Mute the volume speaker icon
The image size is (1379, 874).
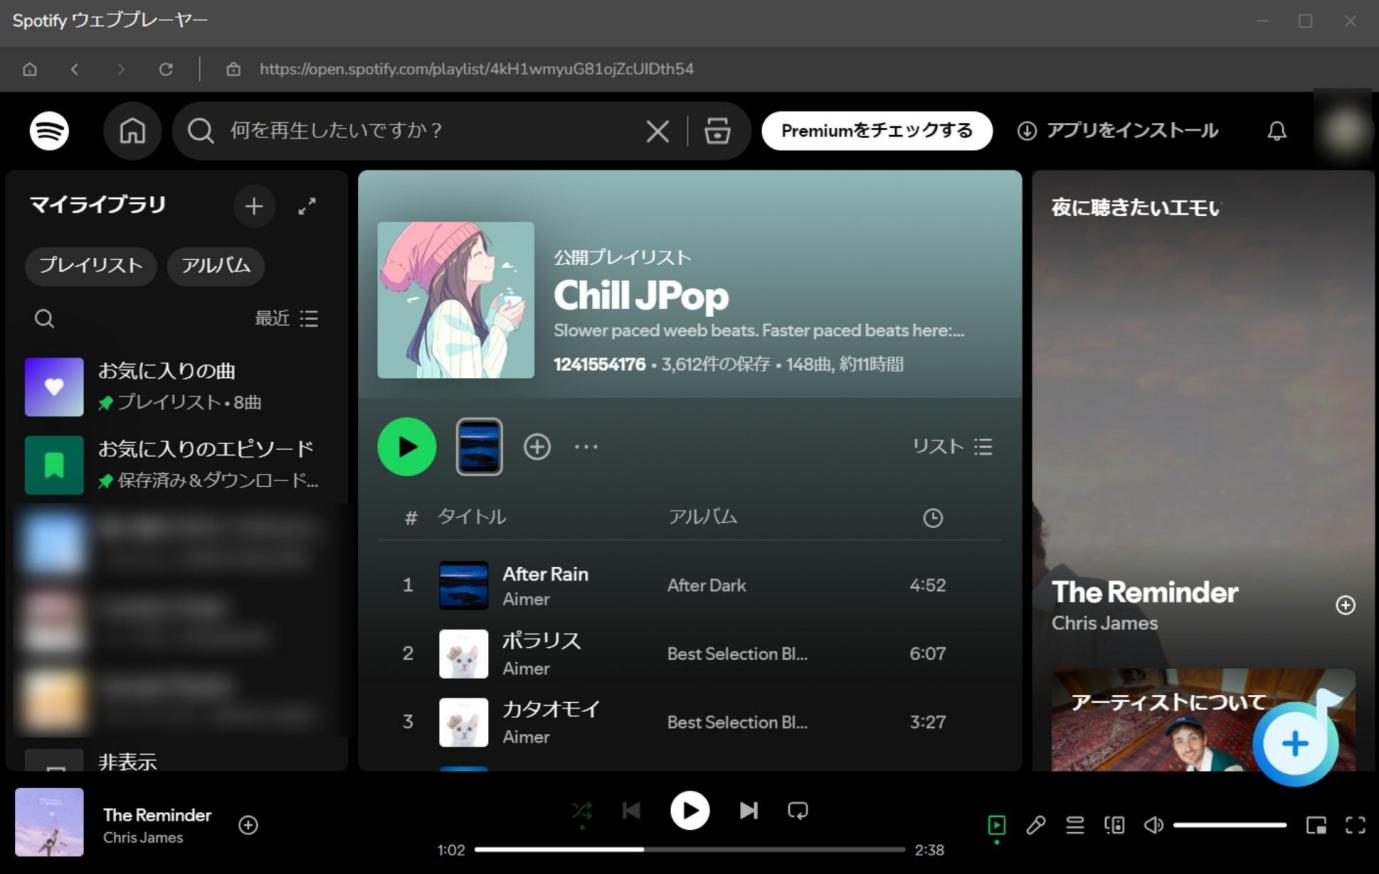coord(1153,825)
